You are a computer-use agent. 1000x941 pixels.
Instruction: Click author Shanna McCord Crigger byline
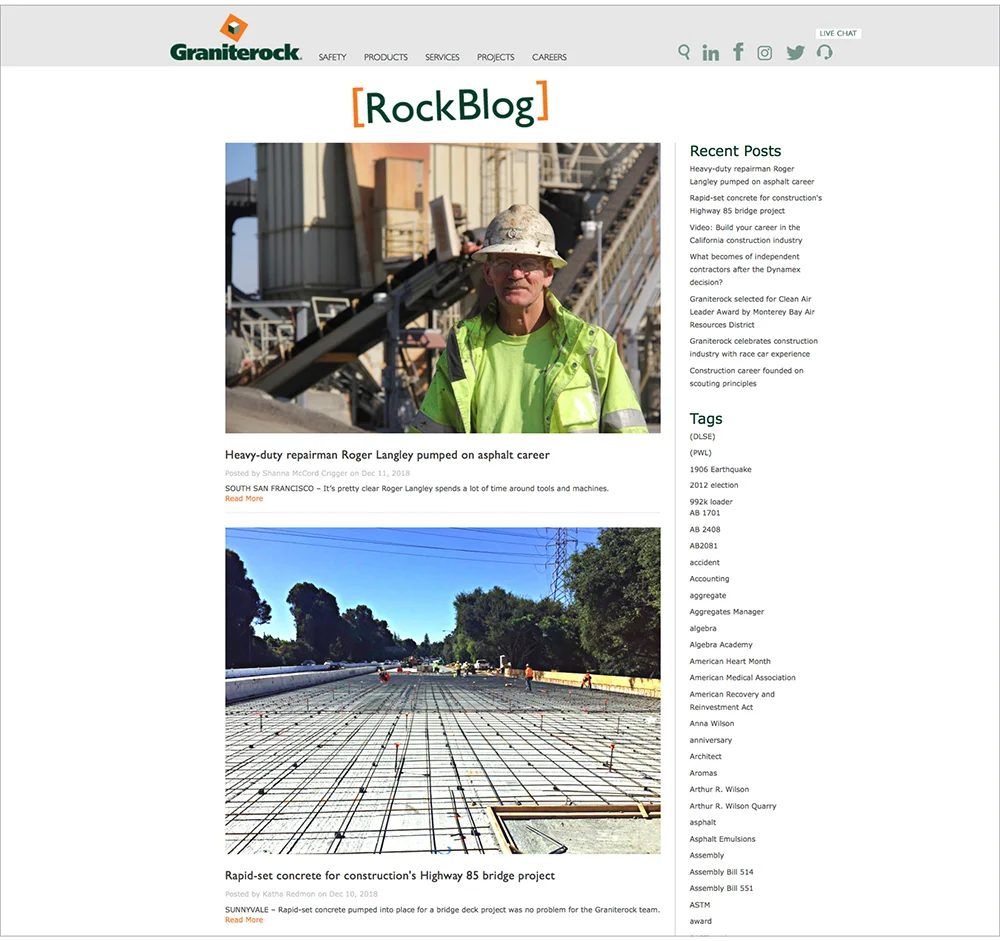(x=305, y=473)
